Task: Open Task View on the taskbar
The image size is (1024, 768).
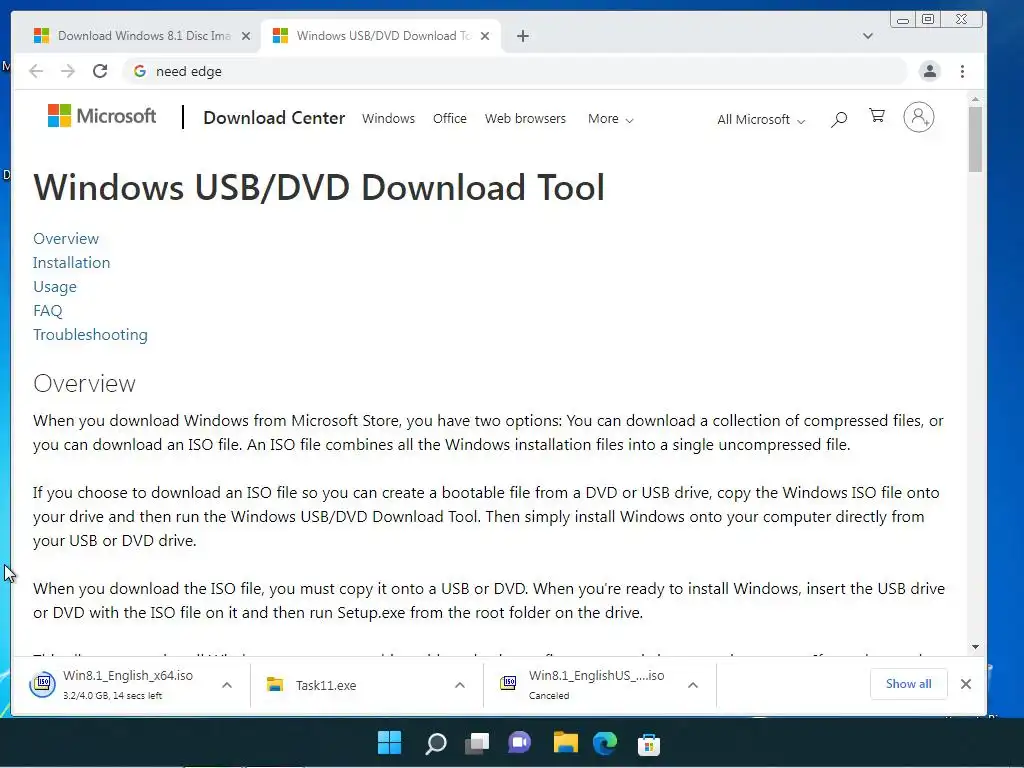Action: tap(477, 743)
